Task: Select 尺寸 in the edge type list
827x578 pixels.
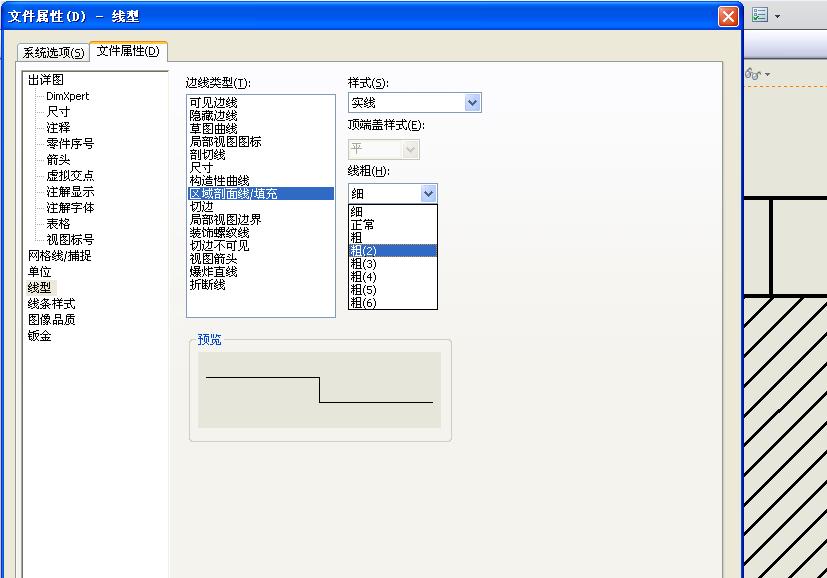Action: (x=261, y=168)
